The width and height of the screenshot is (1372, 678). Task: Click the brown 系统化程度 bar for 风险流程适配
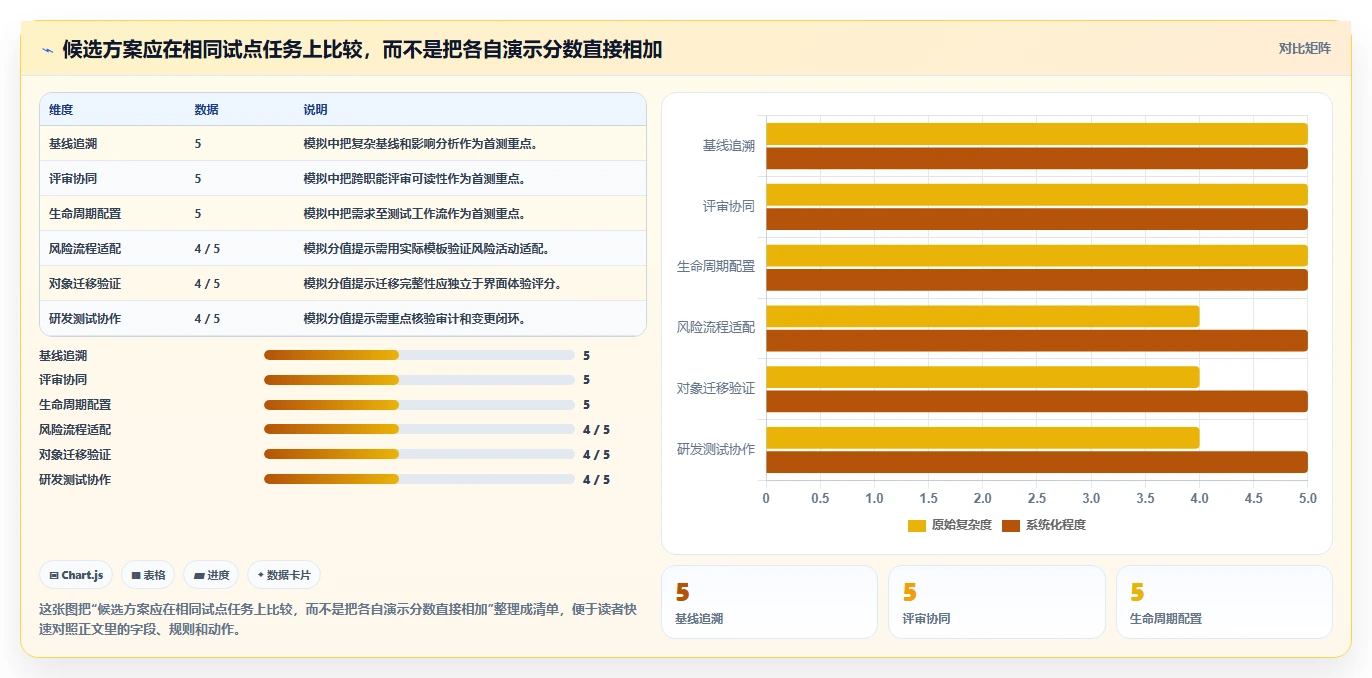pyautogui.click(x=1037, y=341)
